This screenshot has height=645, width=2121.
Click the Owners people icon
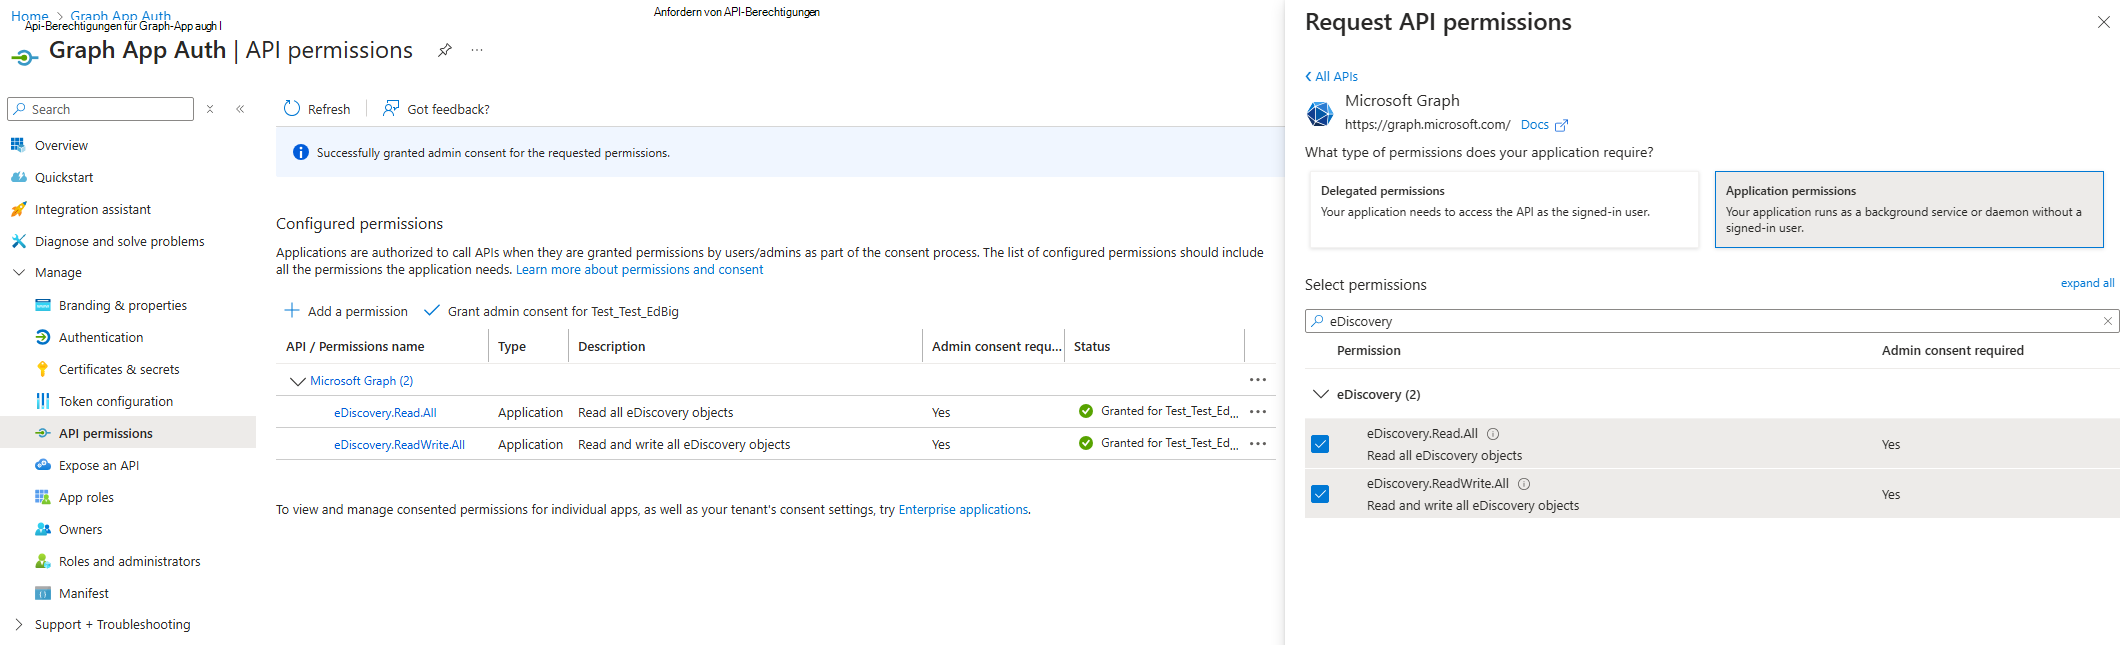(x=42, y=529)
